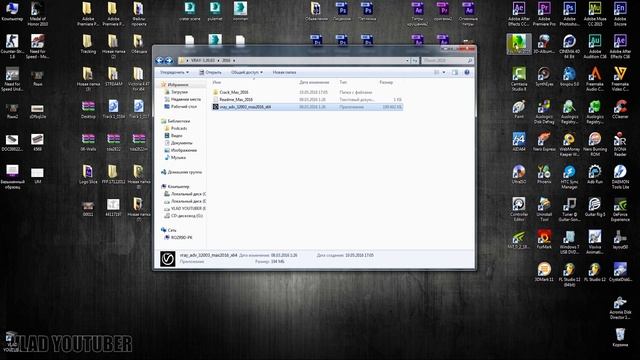Open Adobe Muse CC 2015 shortcut
The width and height of the screenshot is (640, 360).
pos(595,13)
